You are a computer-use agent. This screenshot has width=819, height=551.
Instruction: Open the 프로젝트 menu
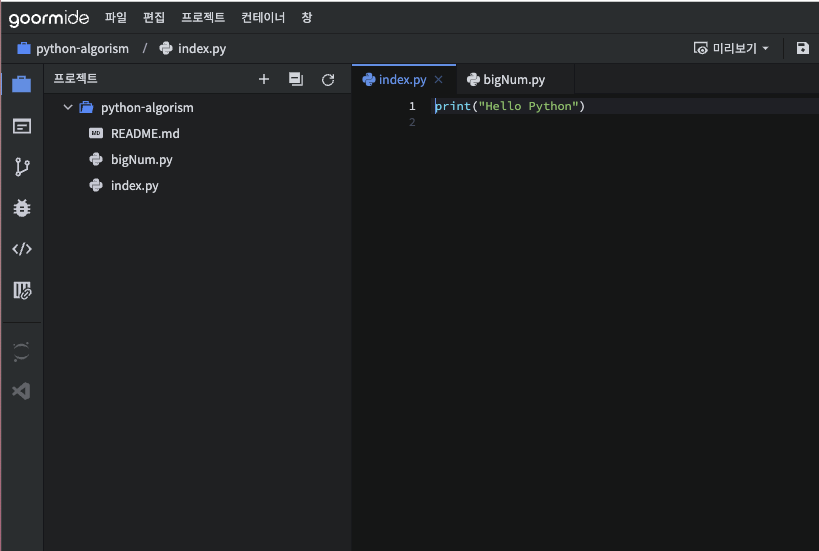(203, 17)
